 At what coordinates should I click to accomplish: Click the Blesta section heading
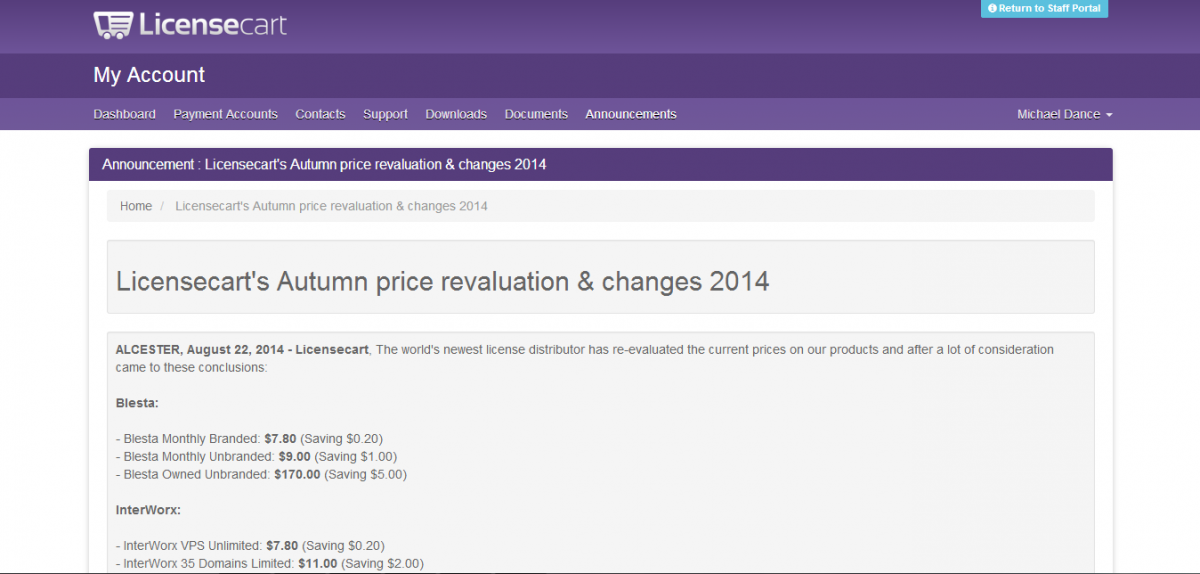coord(138,403)
